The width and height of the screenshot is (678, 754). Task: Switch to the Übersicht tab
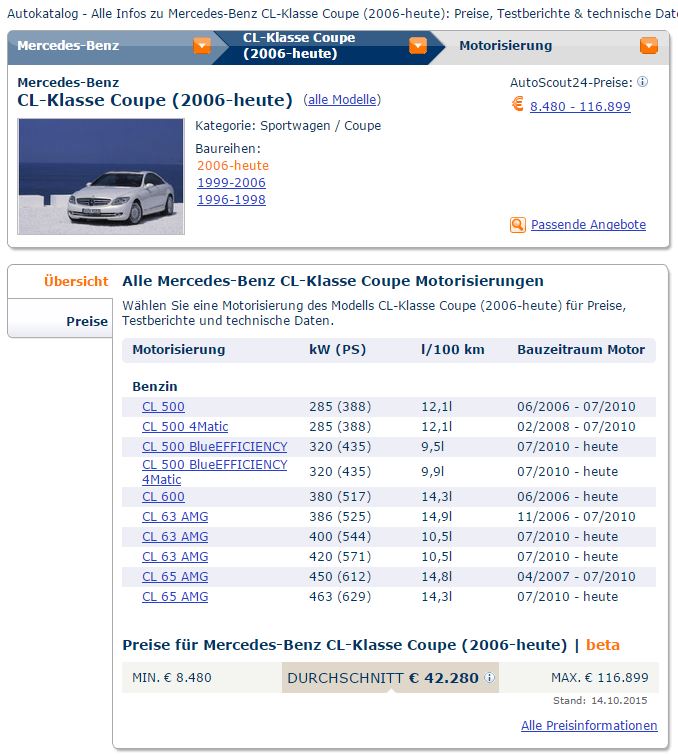tap(76, 281)
